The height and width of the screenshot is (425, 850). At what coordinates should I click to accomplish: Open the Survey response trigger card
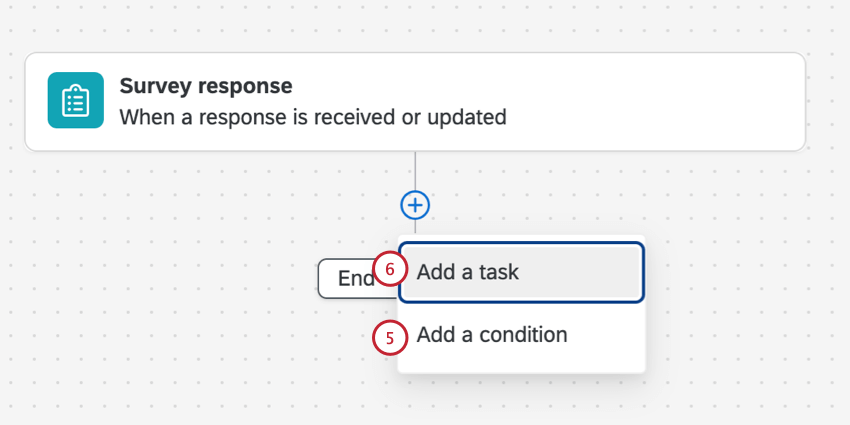pyautogui.click(x=414, y=101)
